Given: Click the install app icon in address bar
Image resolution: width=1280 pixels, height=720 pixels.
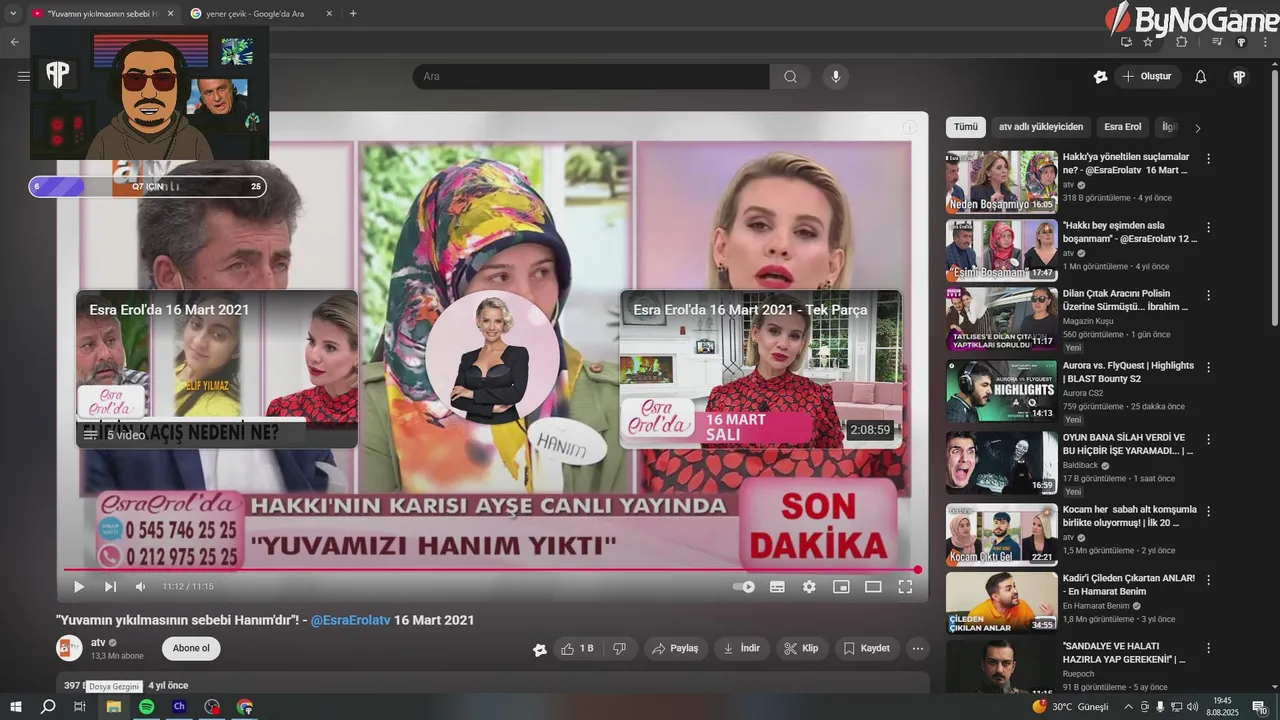Looking at the screenshot, I should click(1126, 42).
